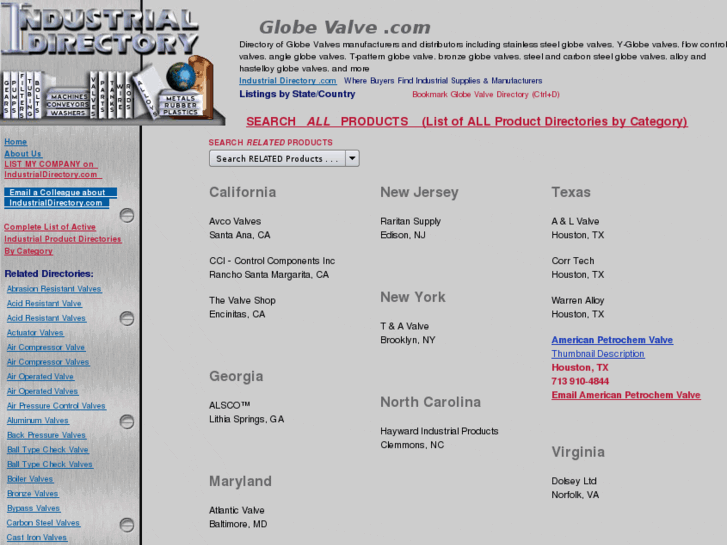Open Ball Type Check Valve directory
This screenshot has height=545, width=727.
pos(48,449)
